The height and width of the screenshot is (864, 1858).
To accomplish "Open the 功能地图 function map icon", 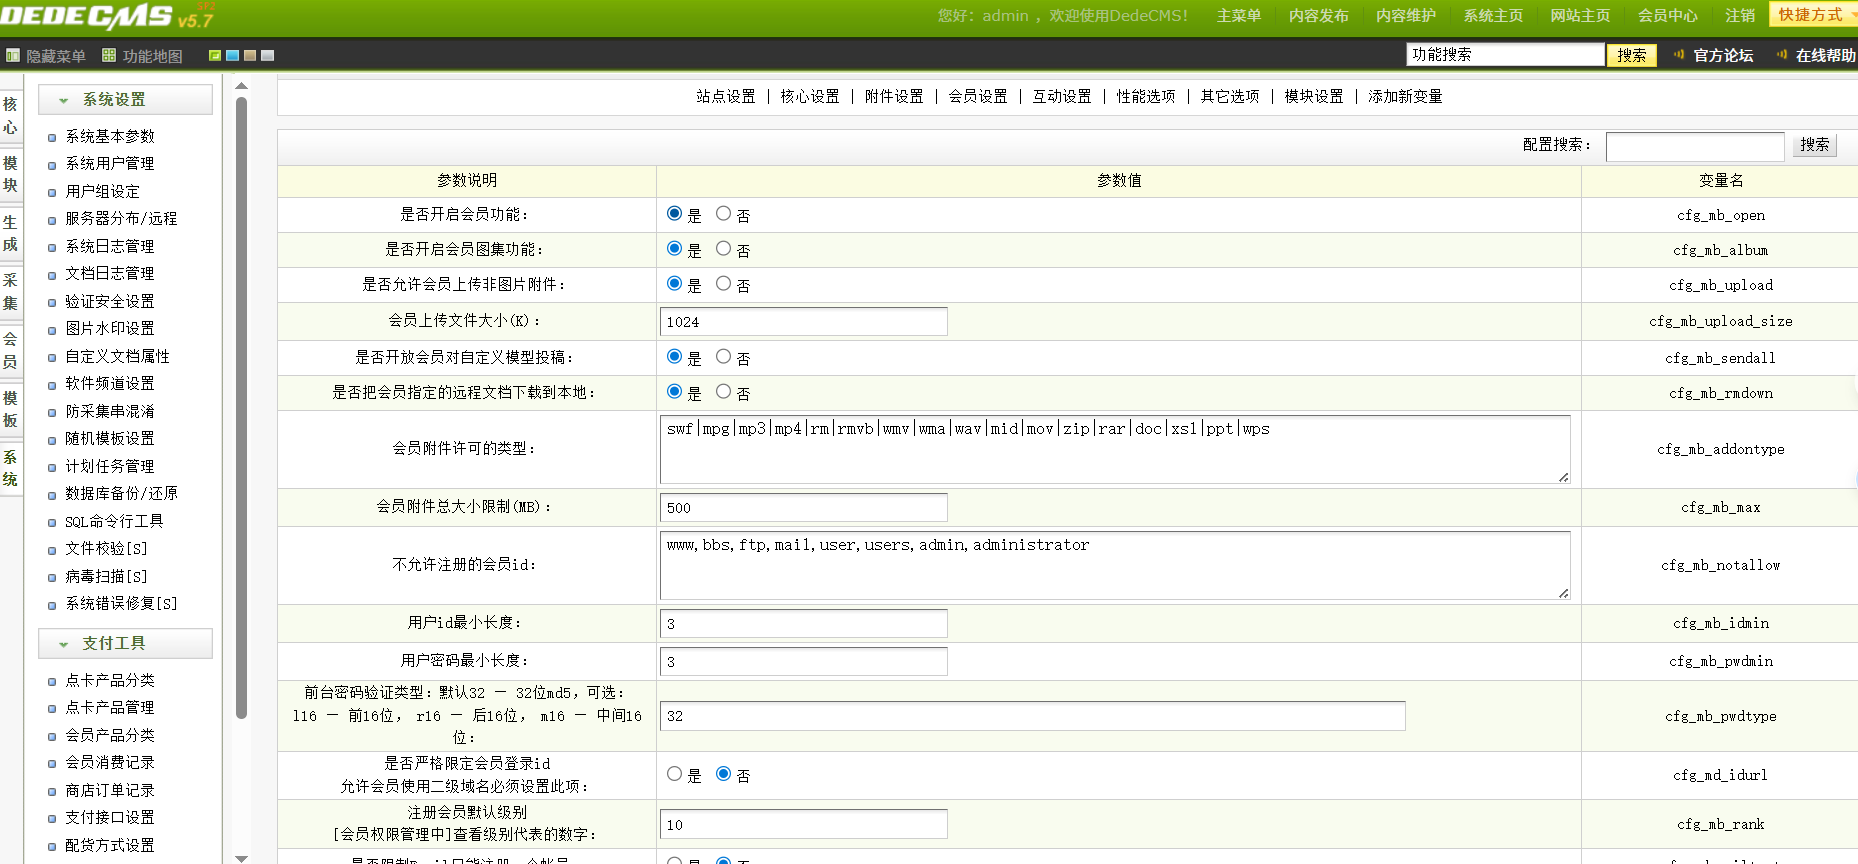I will pos(109,56).
